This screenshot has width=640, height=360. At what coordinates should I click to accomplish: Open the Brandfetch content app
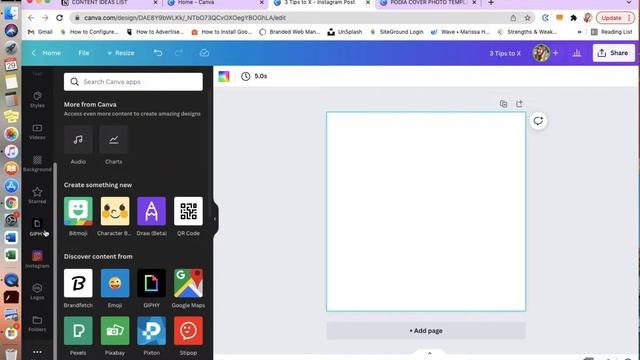click(x=78, y=283)
